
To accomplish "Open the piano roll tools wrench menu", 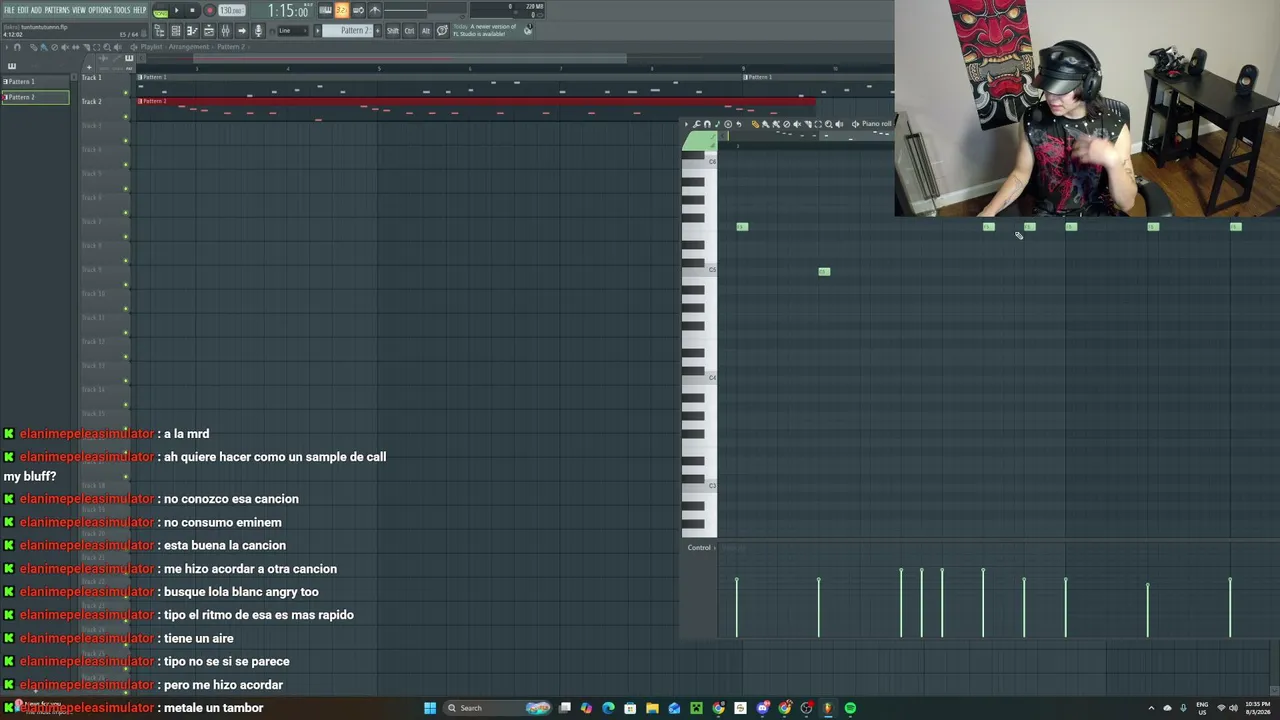I will click(697, 124).
